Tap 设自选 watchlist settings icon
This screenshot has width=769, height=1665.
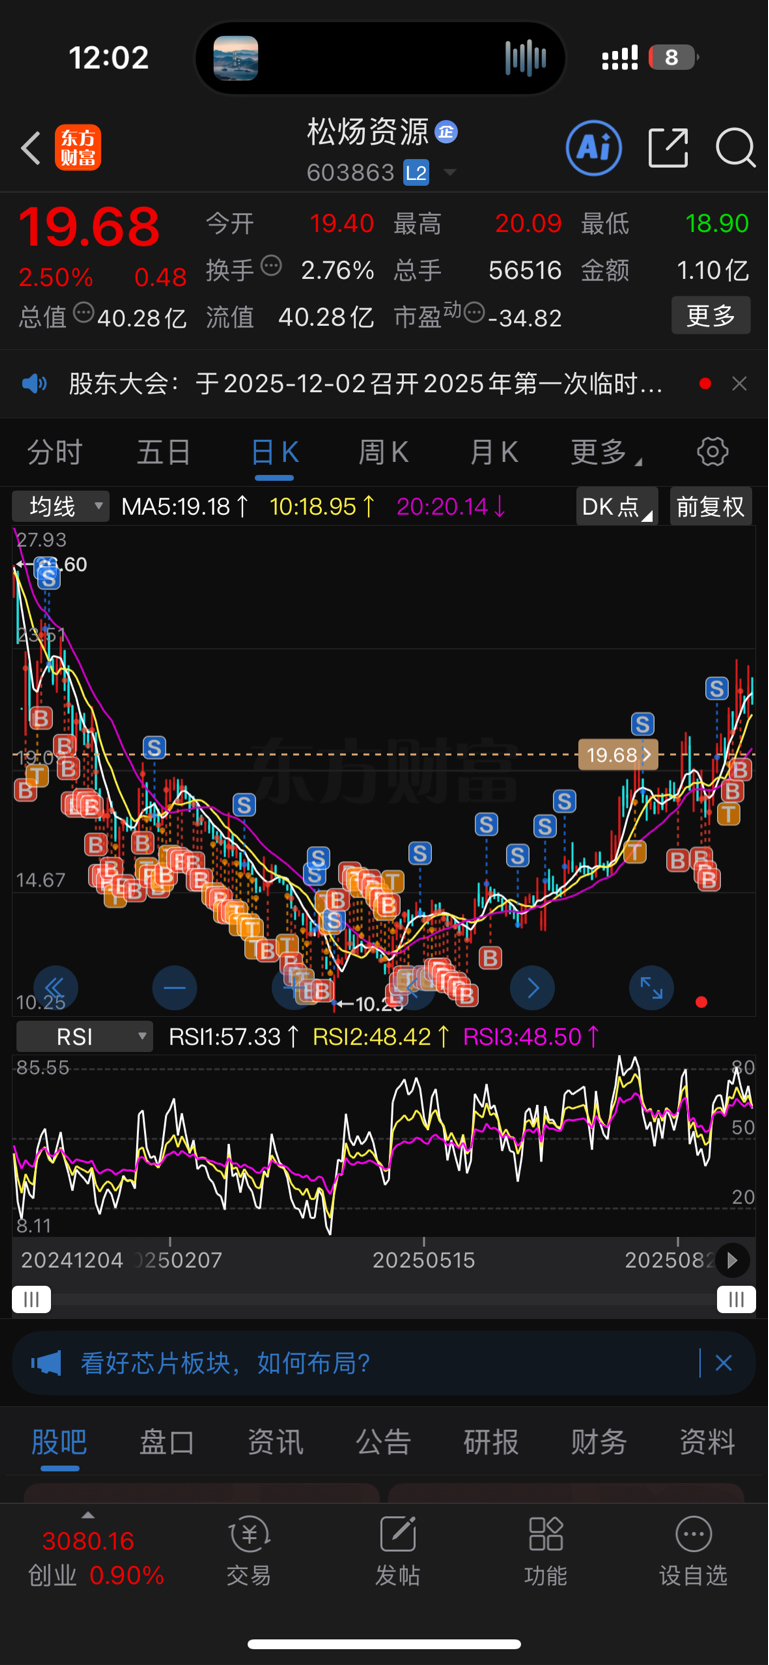(x=693, y=1552)
